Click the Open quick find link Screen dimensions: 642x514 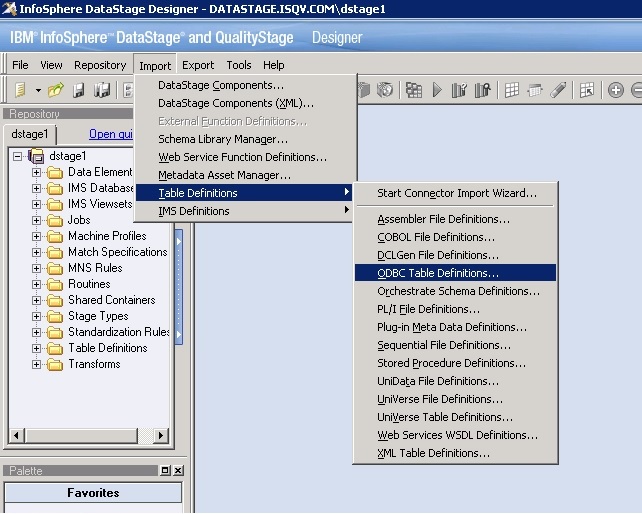(111, 134)
